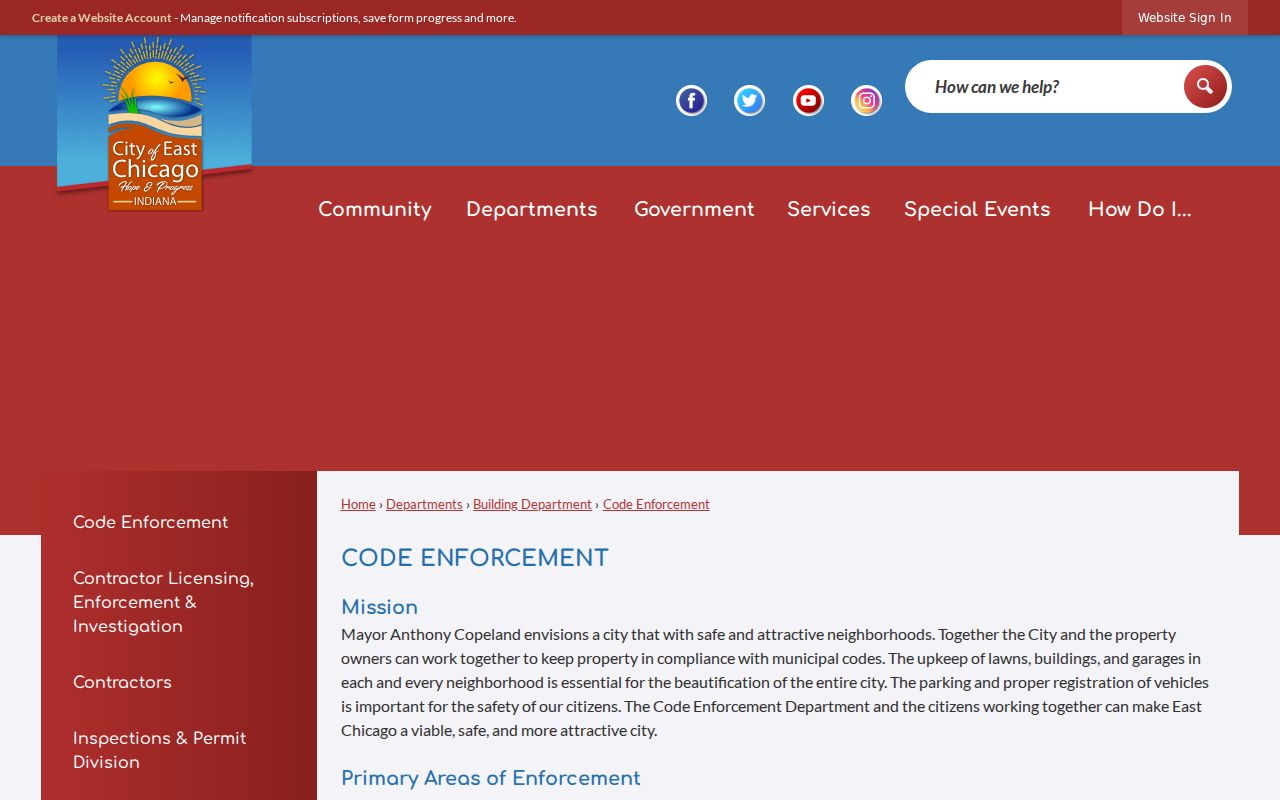This screenshot has height=800, width=1280.
Task: Click the Primary Areas of Enforcement heading
Action: [491, 778]
